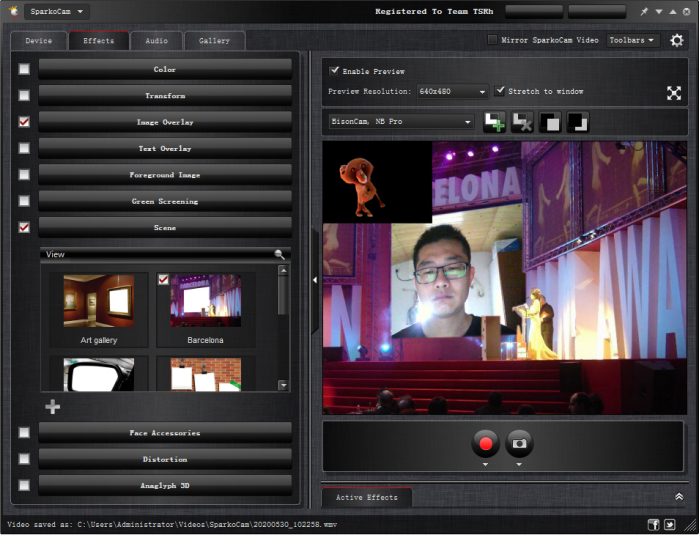This screenshot has height=535, width=699.
Task: Open the Text Overlay section
Action: pyautogui.click(x=165, y=148)
